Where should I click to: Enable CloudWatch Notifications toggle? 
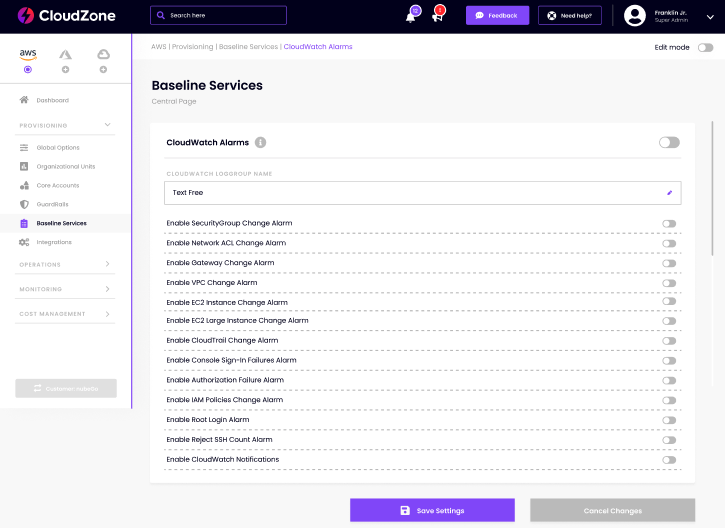[669, 461]
